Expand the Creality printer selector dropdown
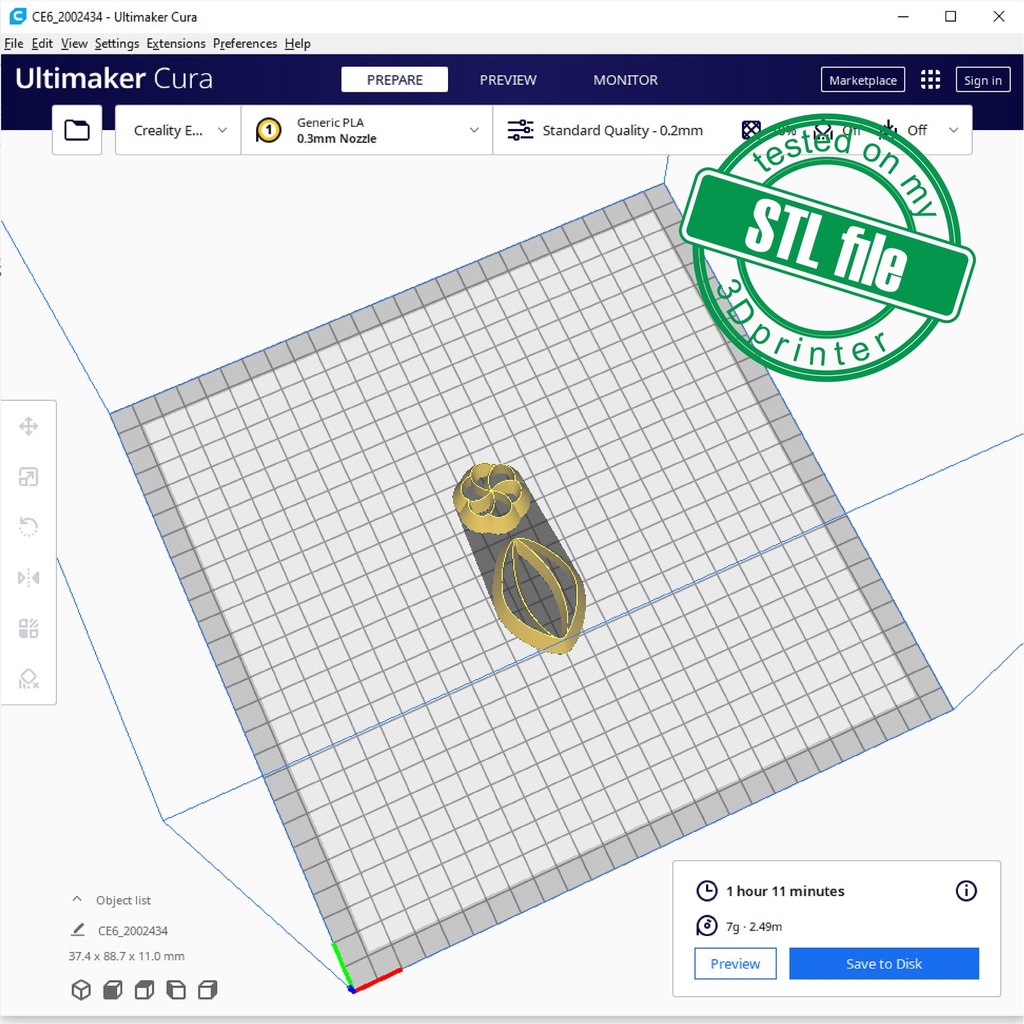 pos(179,130)
